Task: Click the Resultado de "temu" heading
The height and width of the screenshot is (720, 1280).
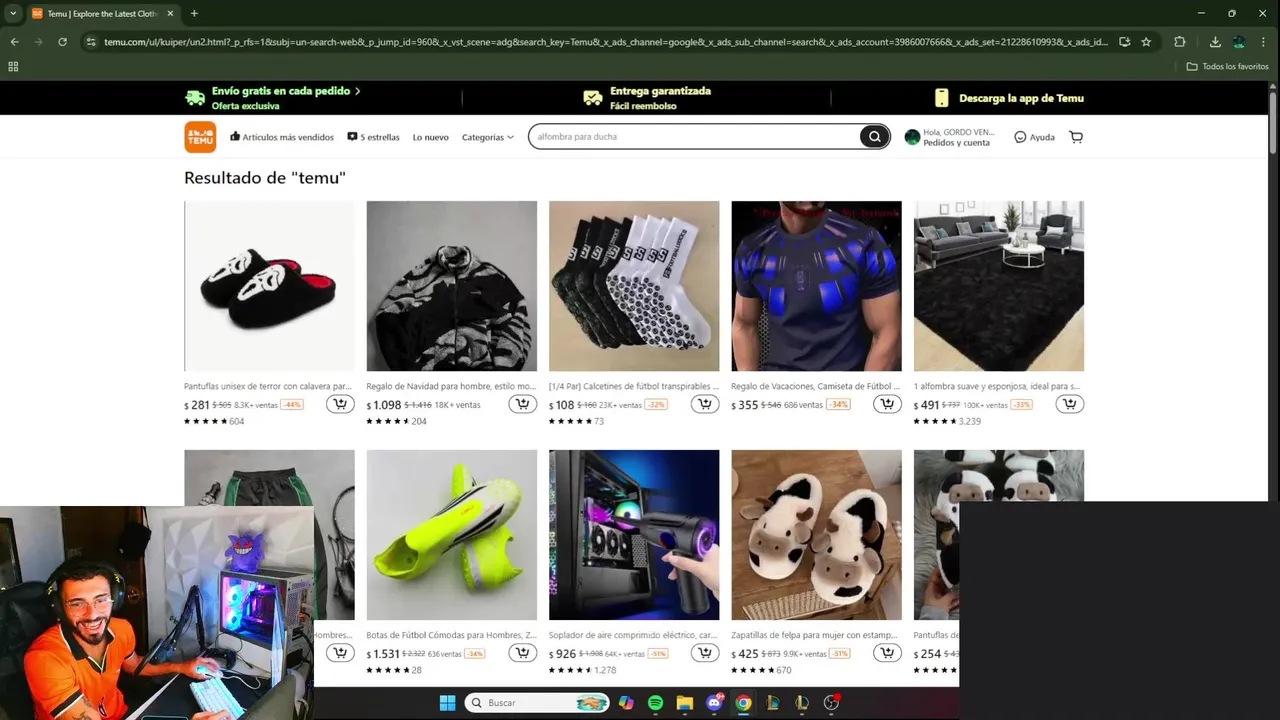Action: [x=265, y=177]
